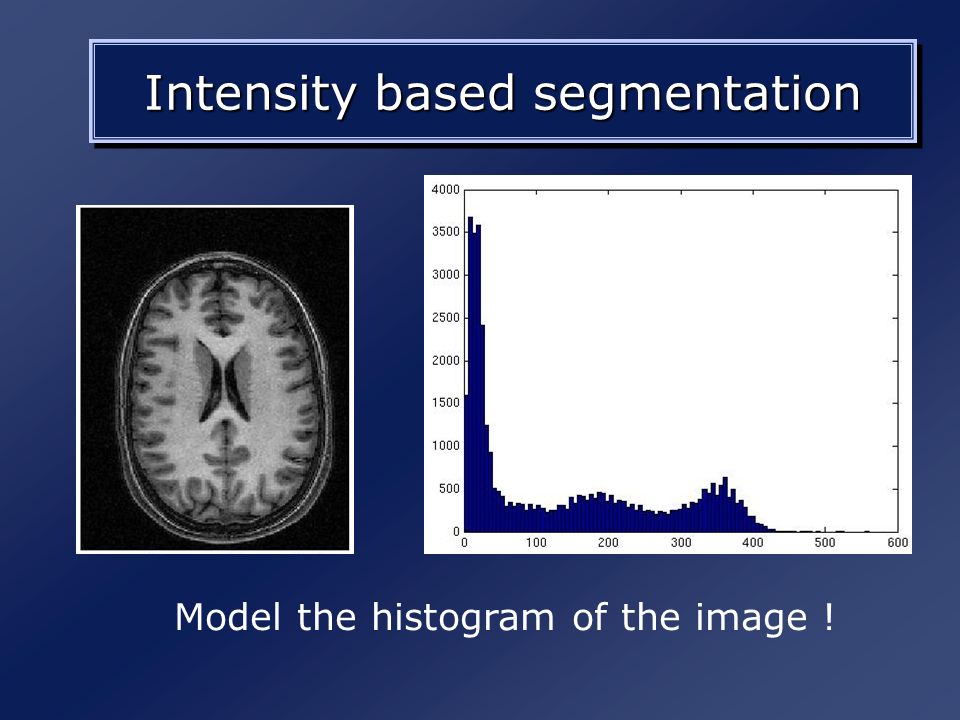Select the brain MRI image
The height and width of the screenshot is (720, 960).
click(x=215, y=379)
